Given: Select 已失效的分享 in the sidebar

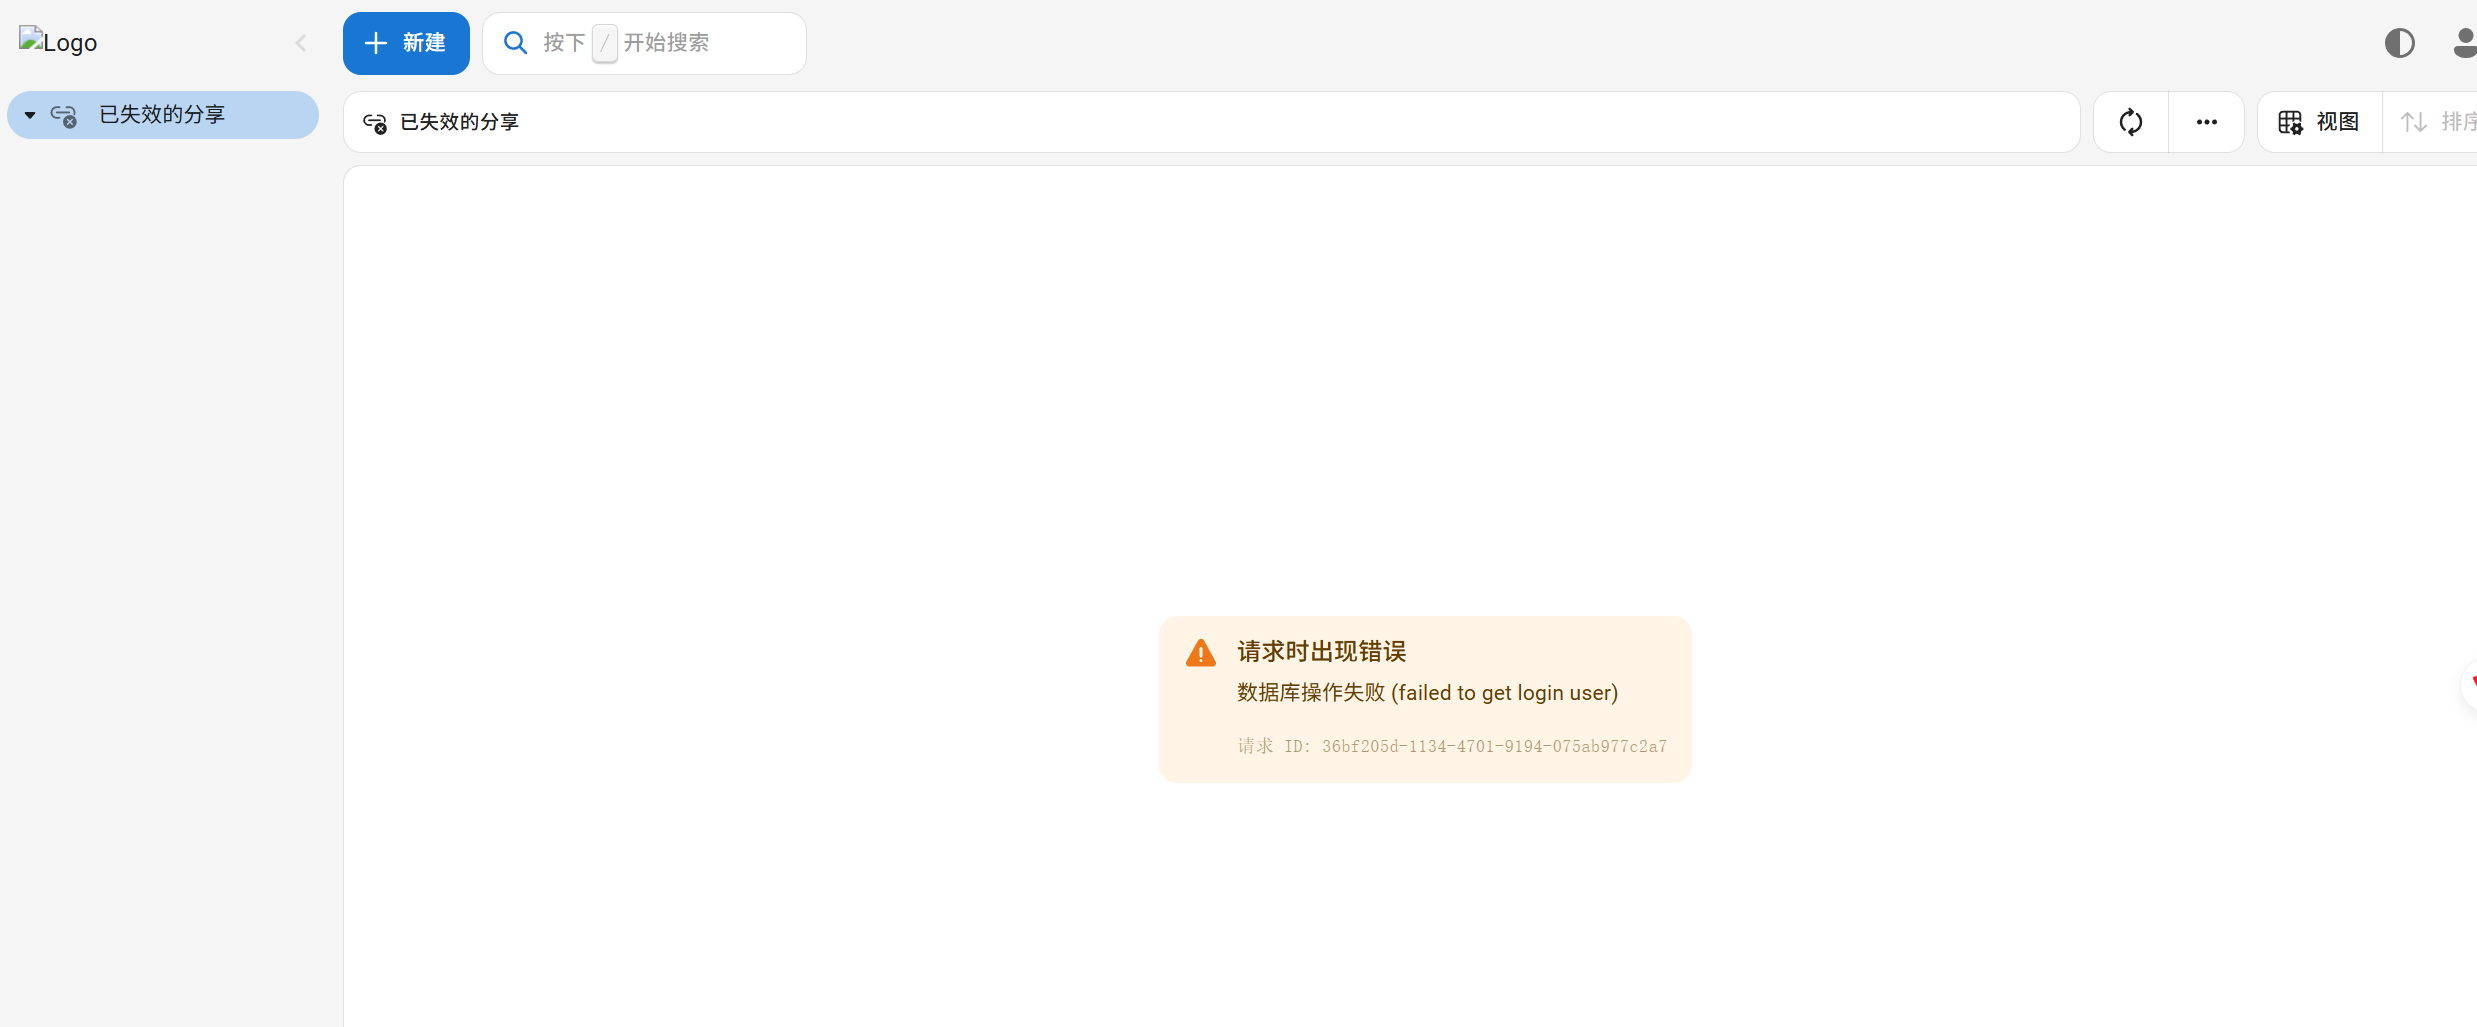Looking at the screenshot, I should pos(162,114).
